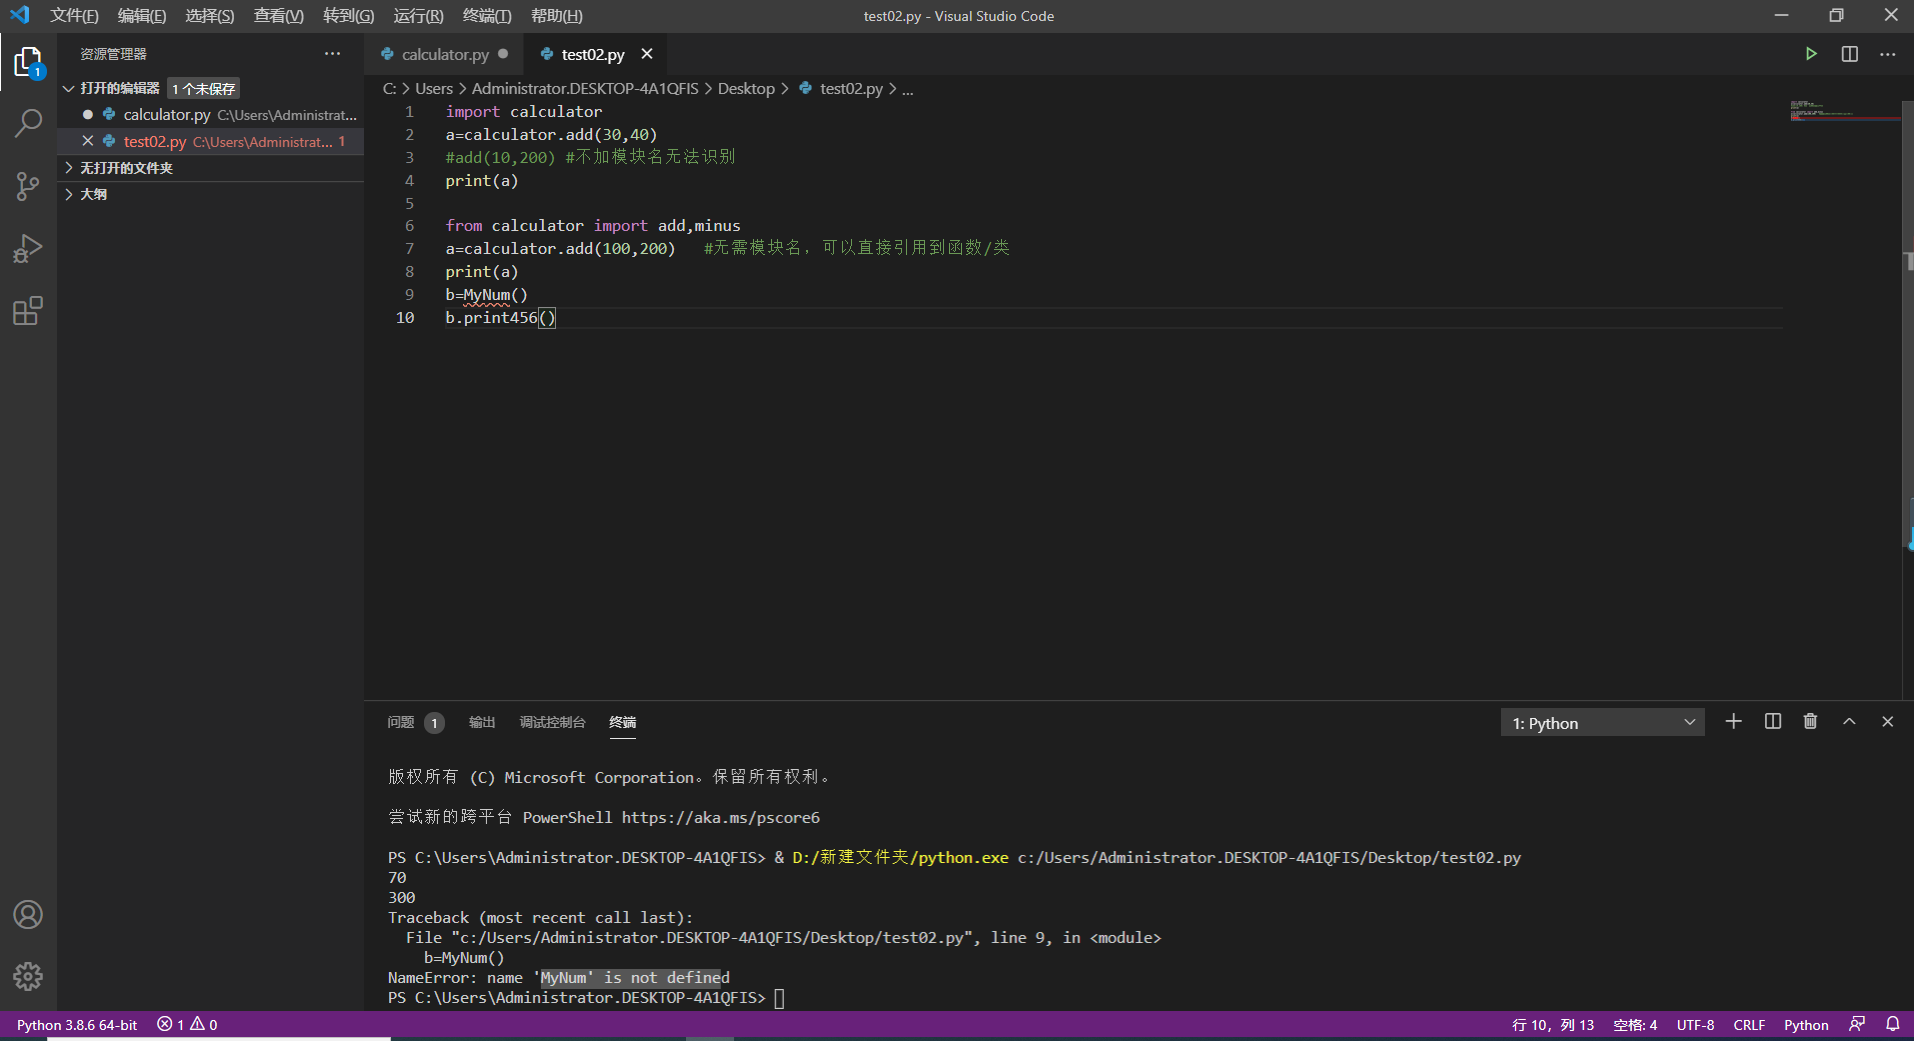This screenshot has height=1041, width=1914.
Task: Switch to the 调试控制台 tab
Action: 552,722
